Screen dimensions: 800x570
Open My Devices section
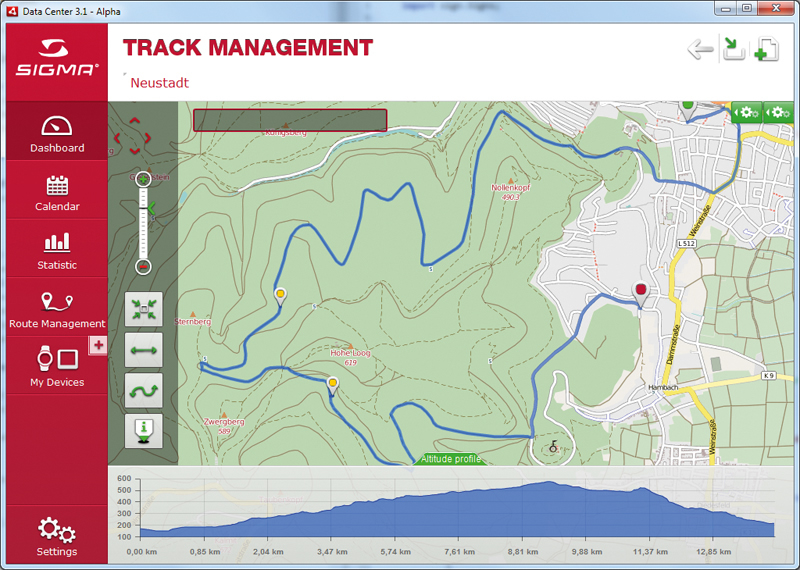point(57,367)
